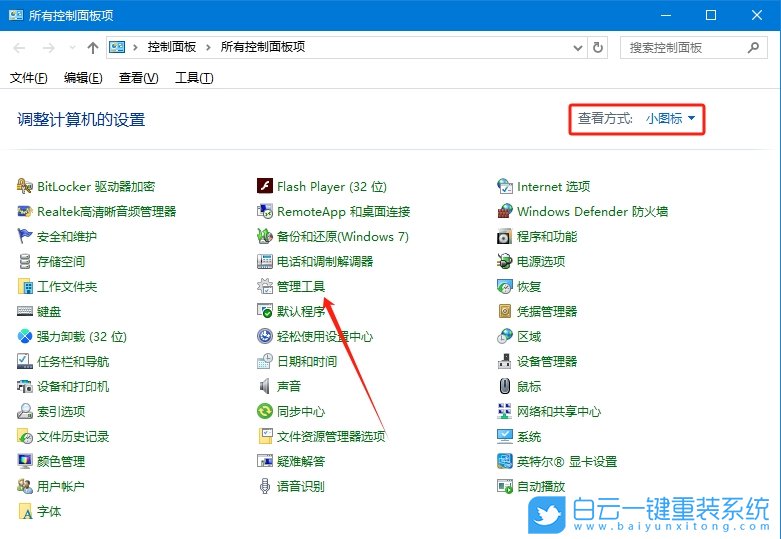Click the 电话和调制解调器 icon

click(x=264, y=261)
